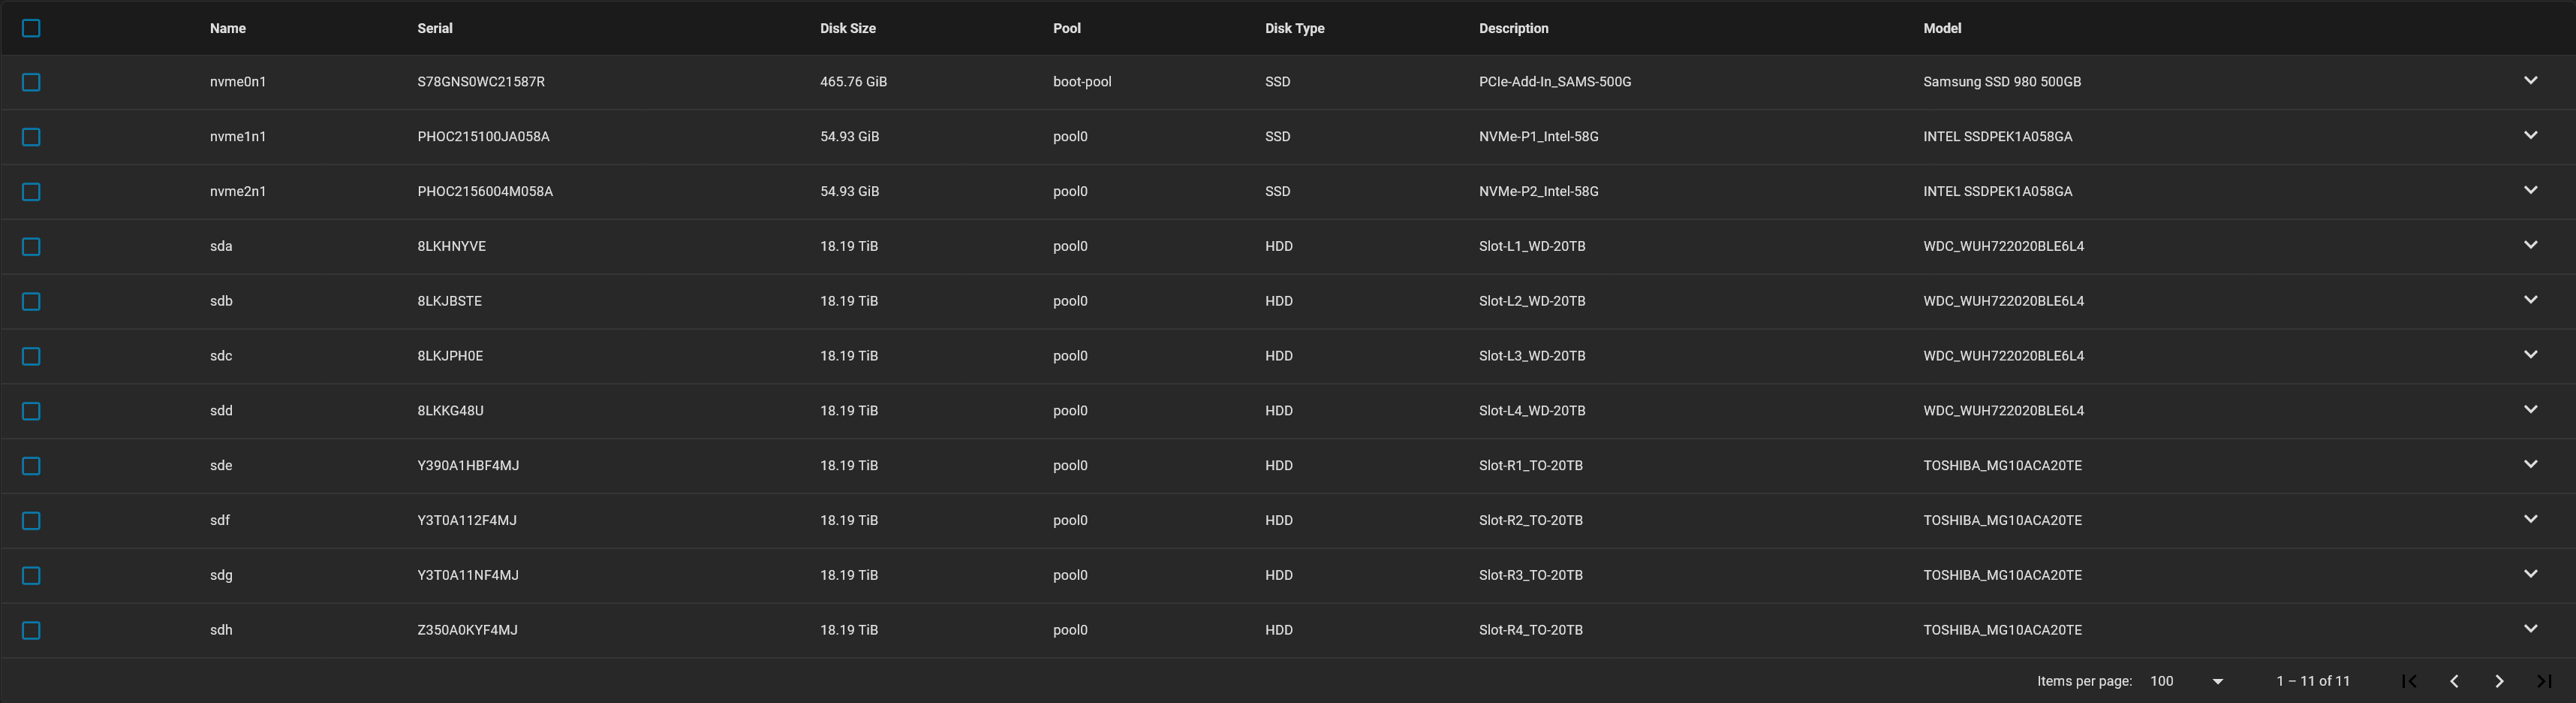Sort by the Name column header
Image resolution: width=2576 pixels, height=703 pixels.
coord(228,28)
